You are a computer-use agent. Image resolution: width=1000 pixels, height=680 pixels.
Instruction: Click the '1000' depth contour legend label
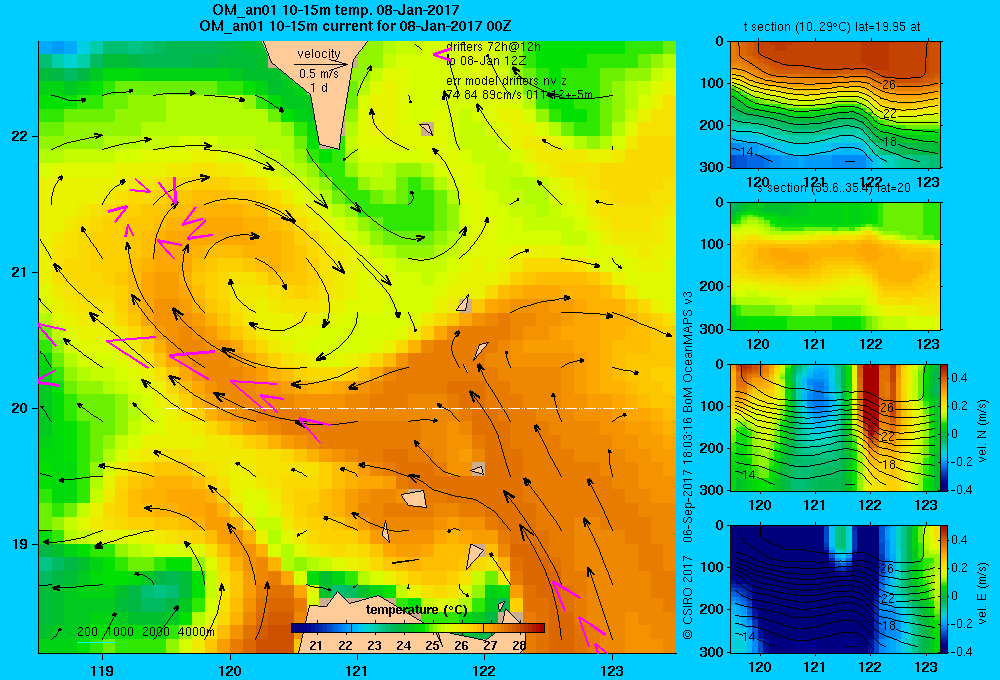click(x=120, y=632)
